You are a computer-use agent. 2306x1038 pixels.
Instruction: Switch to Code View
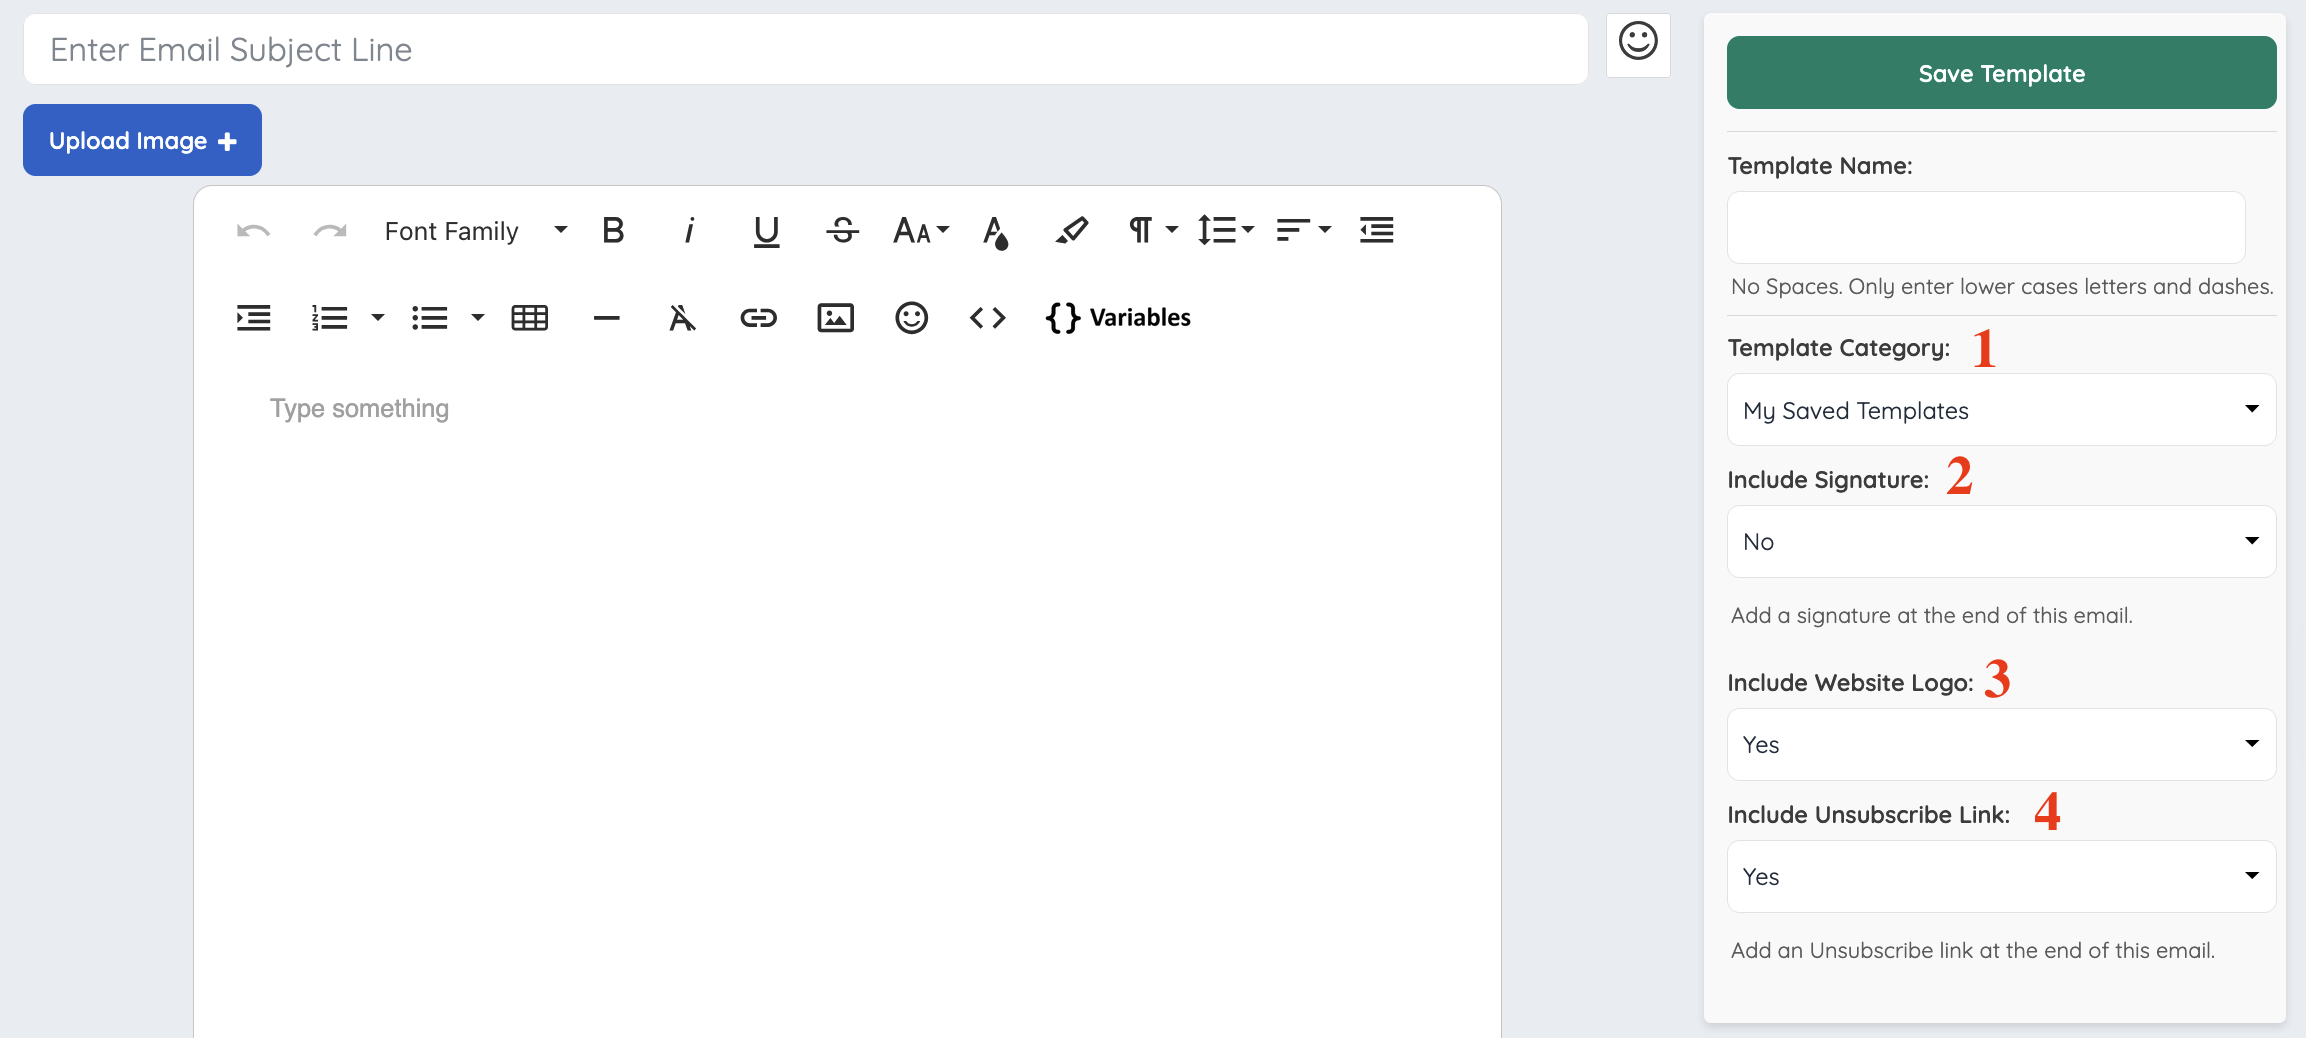pos(988,318)
